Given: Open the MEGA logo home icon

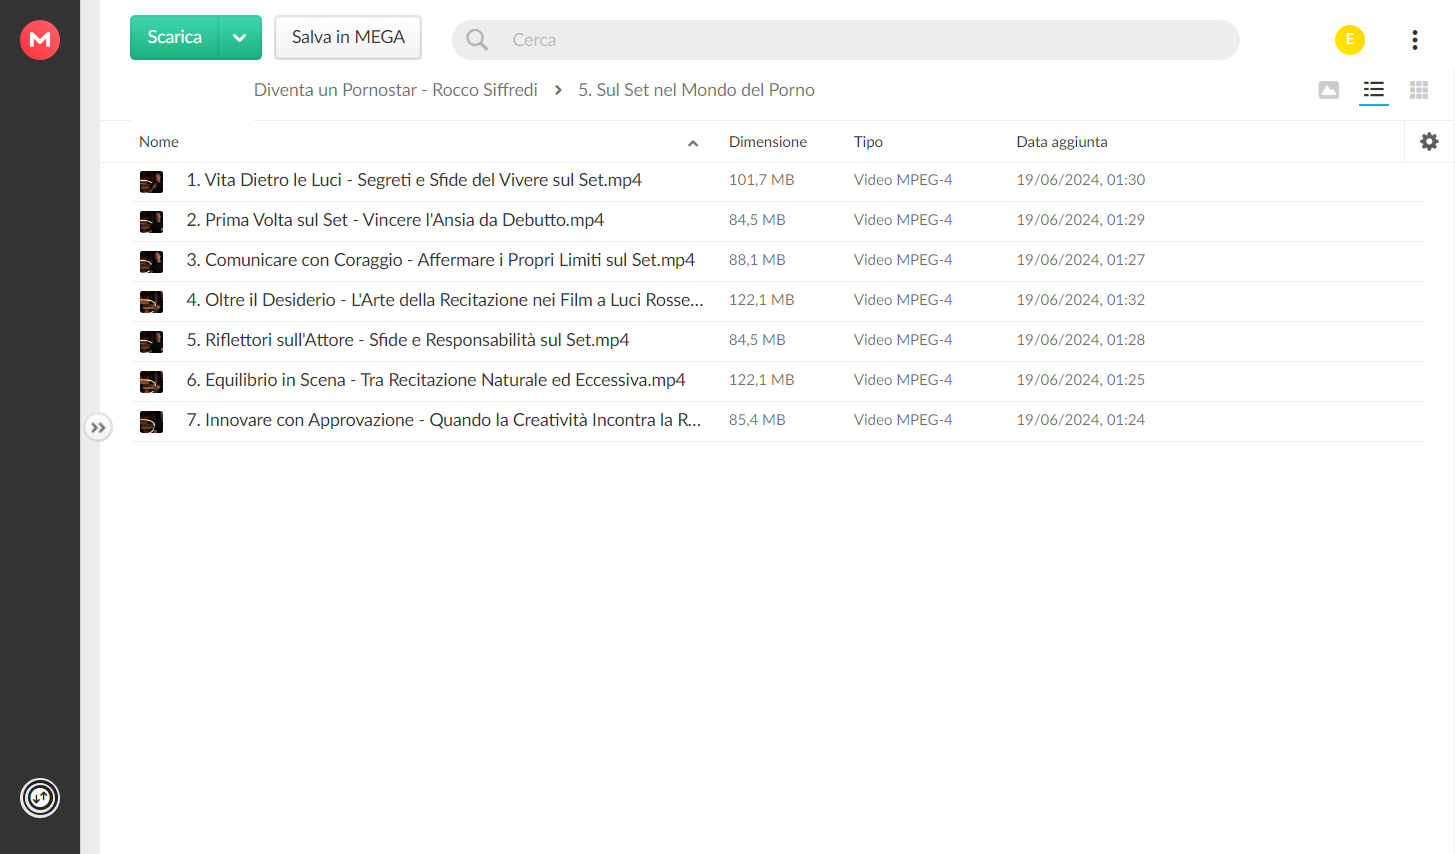Looking at the screenshot, I should coord(40,40).
